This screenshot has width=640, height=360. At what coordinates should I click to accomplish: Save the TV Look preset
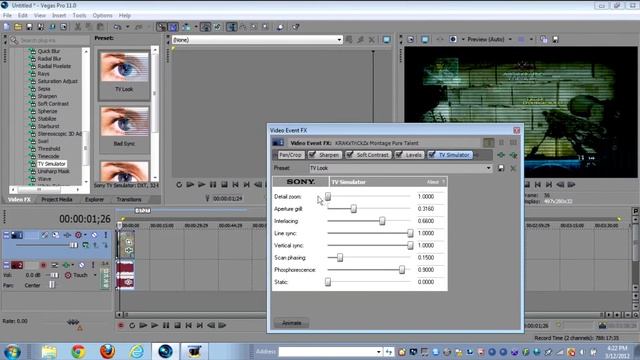(501, 168)
